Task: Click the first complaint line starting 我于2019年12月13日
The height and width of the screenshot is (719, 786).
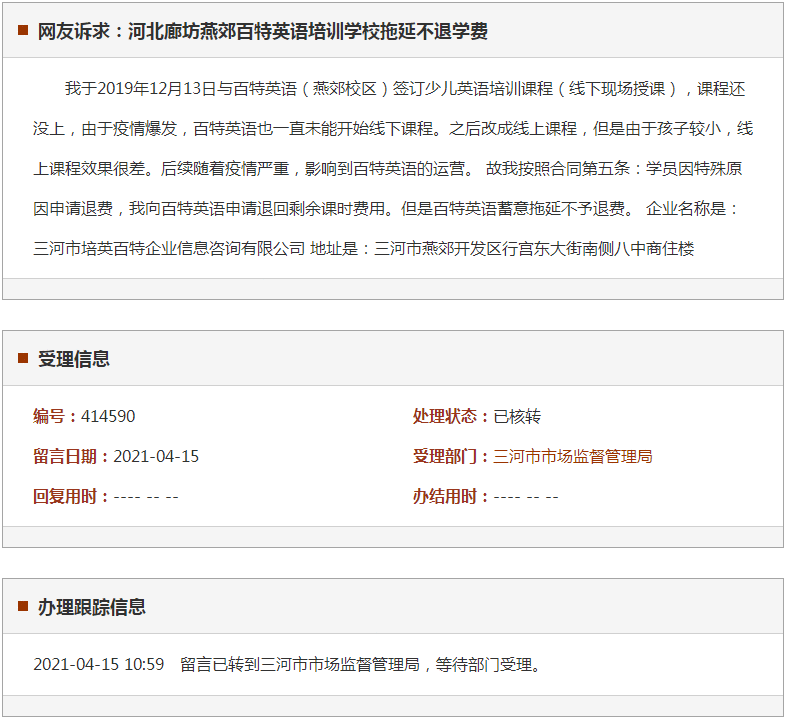Action: click(x=405, y=89)
